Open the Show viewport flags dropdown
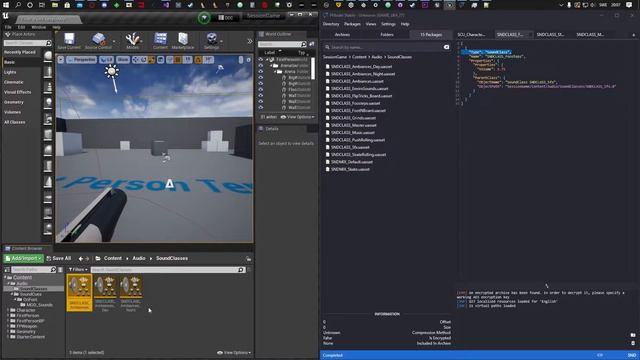 (122, 60)
